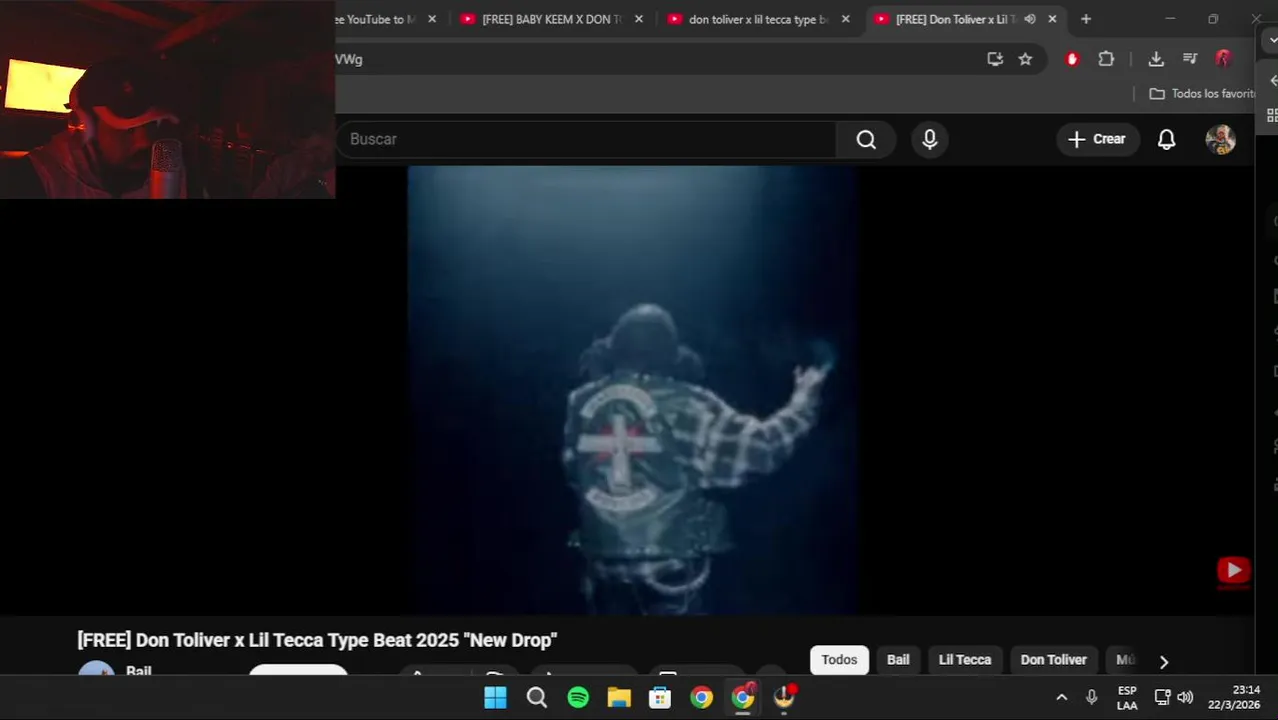Open the media controls icon in Chrome toolbar
Viewport: 1278px width, 720px height.
1190,59
